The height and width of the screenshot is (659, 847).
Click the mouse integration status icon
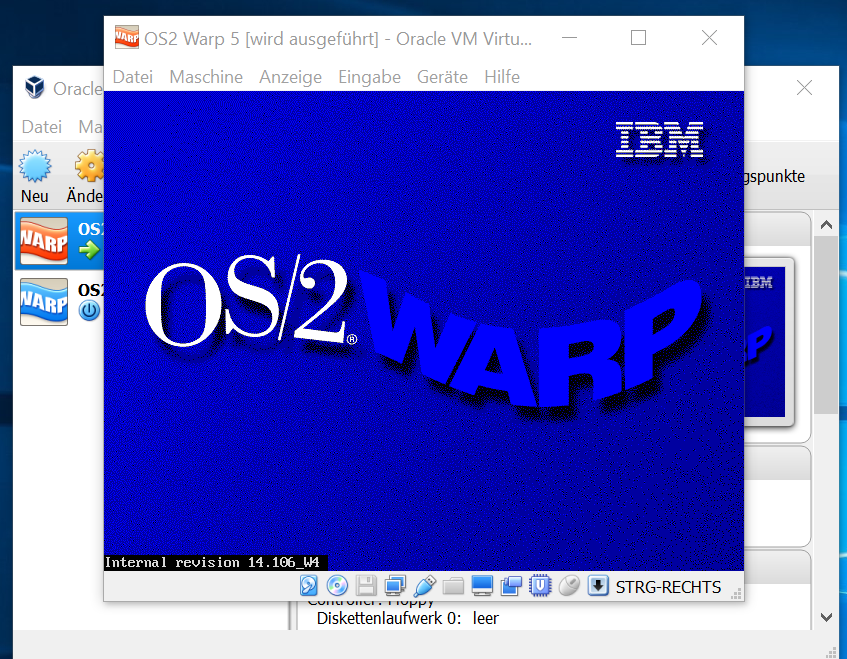click(569, 586)
